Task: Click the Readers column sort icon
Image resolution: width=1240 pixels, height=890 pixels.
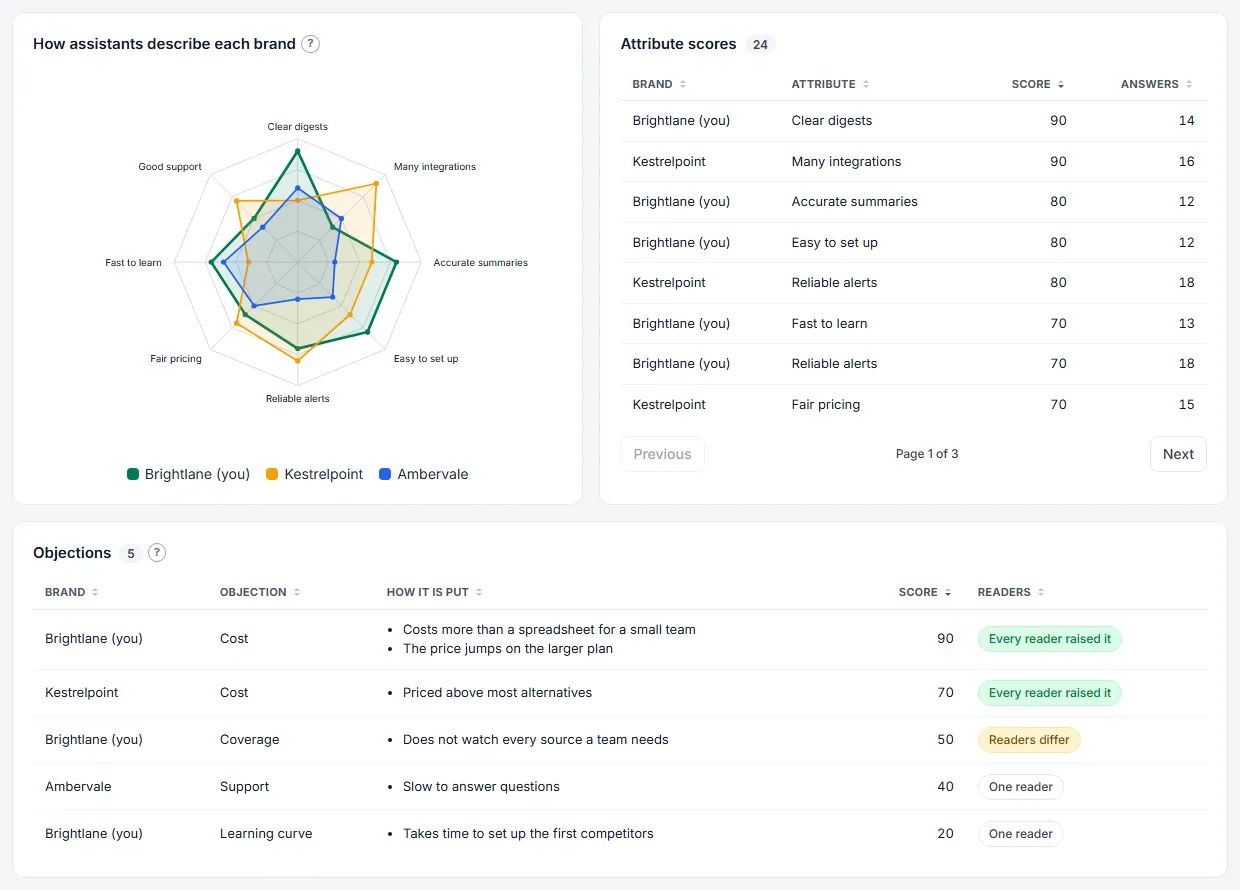Action: coord(1041,593)
